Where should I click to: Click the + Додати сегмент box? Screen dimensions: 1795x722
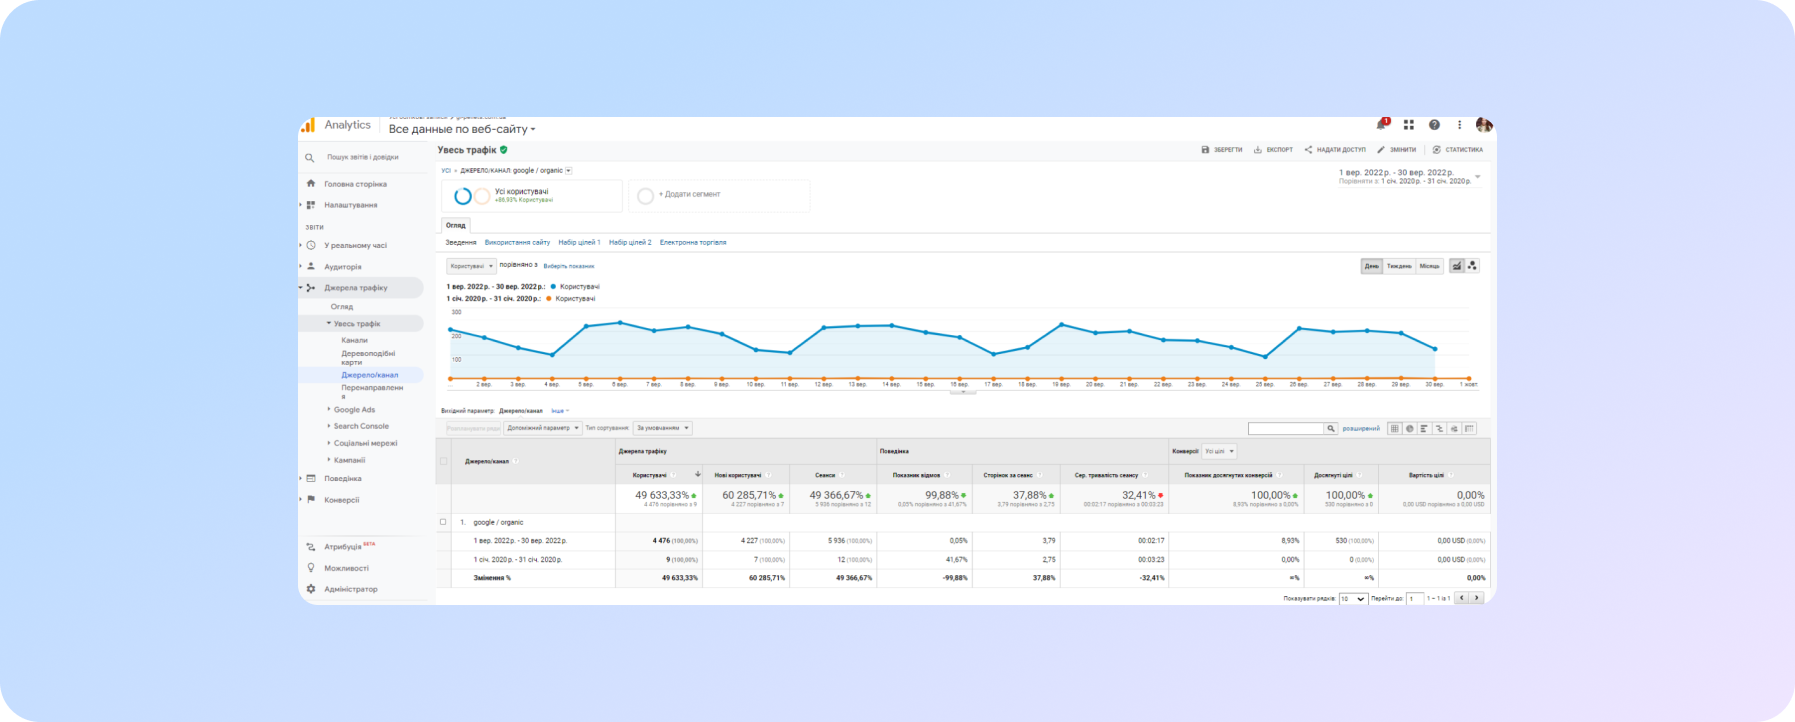(x=719, y=195)
